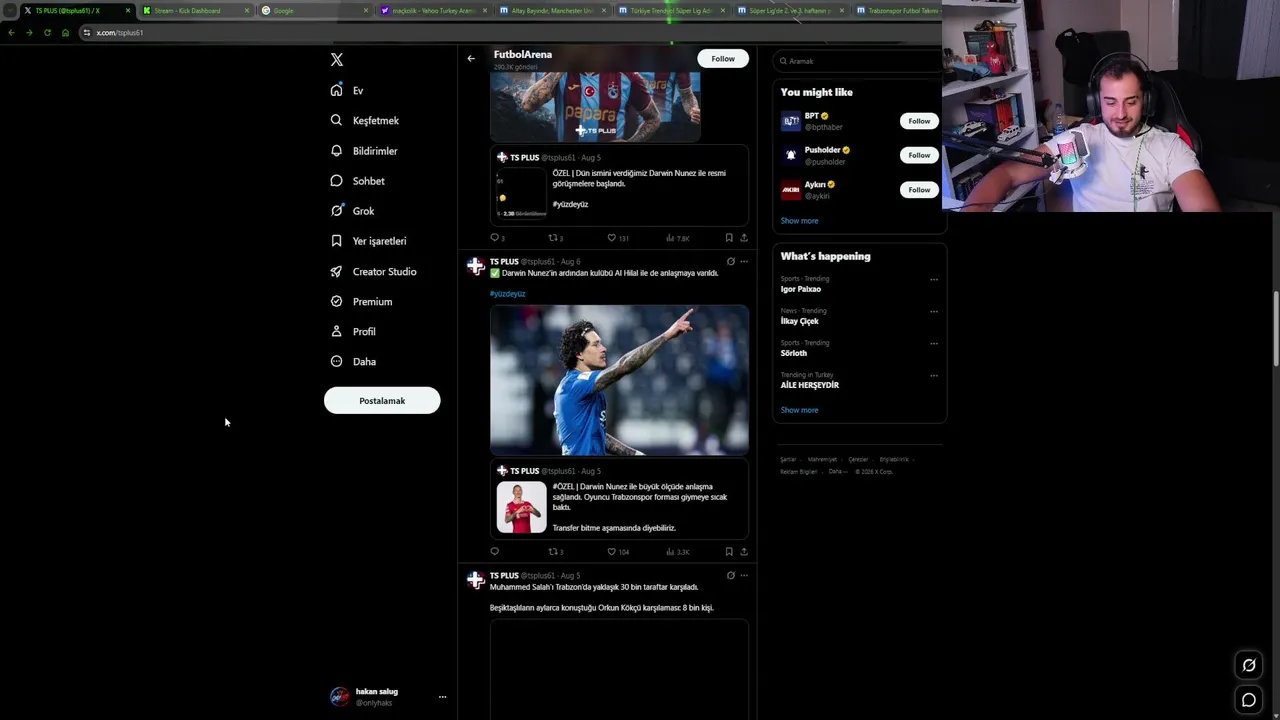Click the Postalamak button
This screenshot has height=720, width=1280.
pyautogui.click(x=382, y=401)
